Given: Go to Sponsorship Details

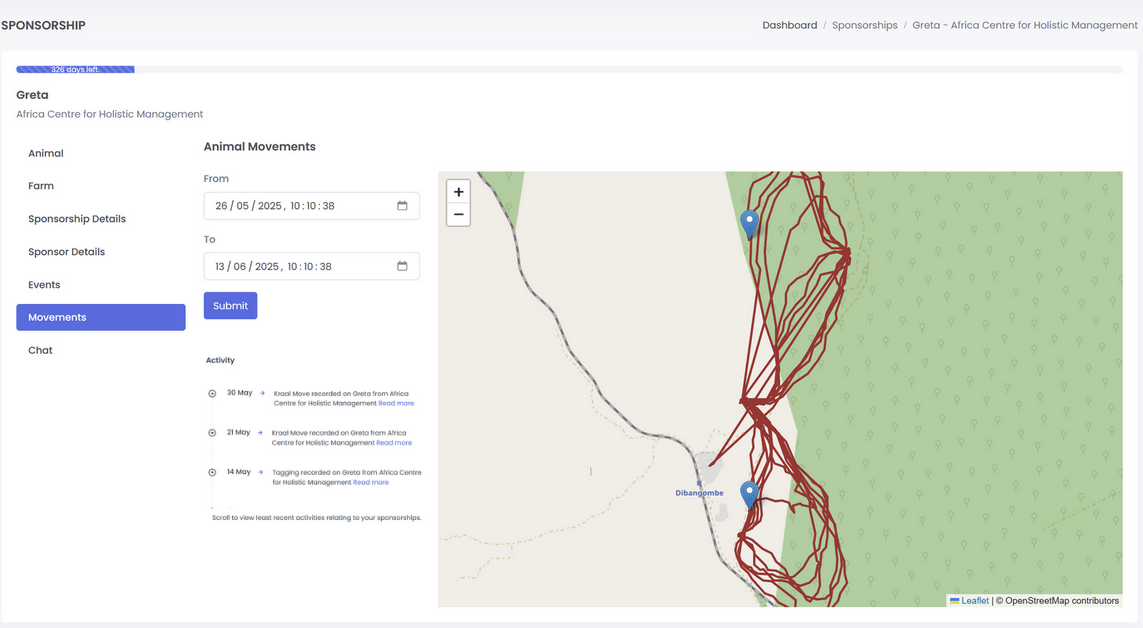Looking at the screenshot, I should pyautogui.click(x=101, y=219).
